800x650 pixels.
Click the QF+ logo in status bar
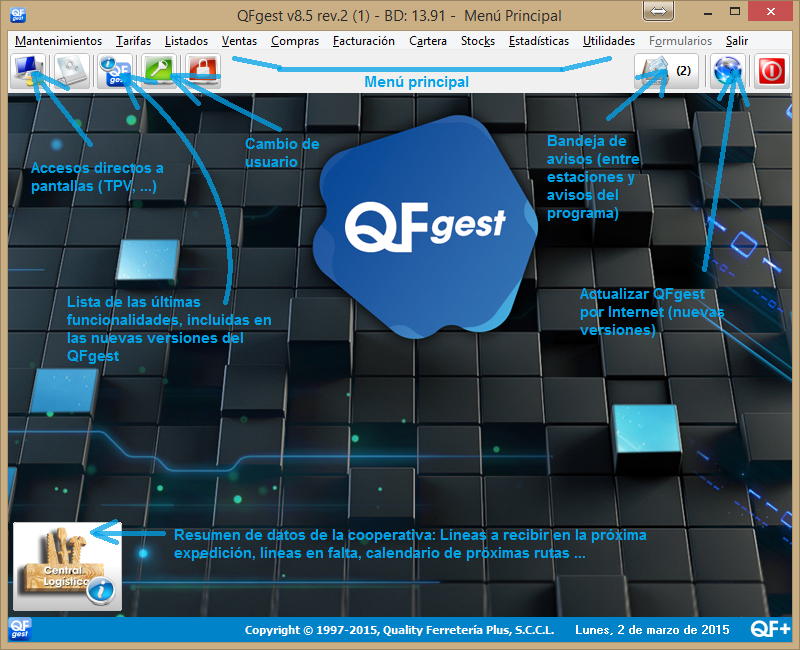click(770, 629)
